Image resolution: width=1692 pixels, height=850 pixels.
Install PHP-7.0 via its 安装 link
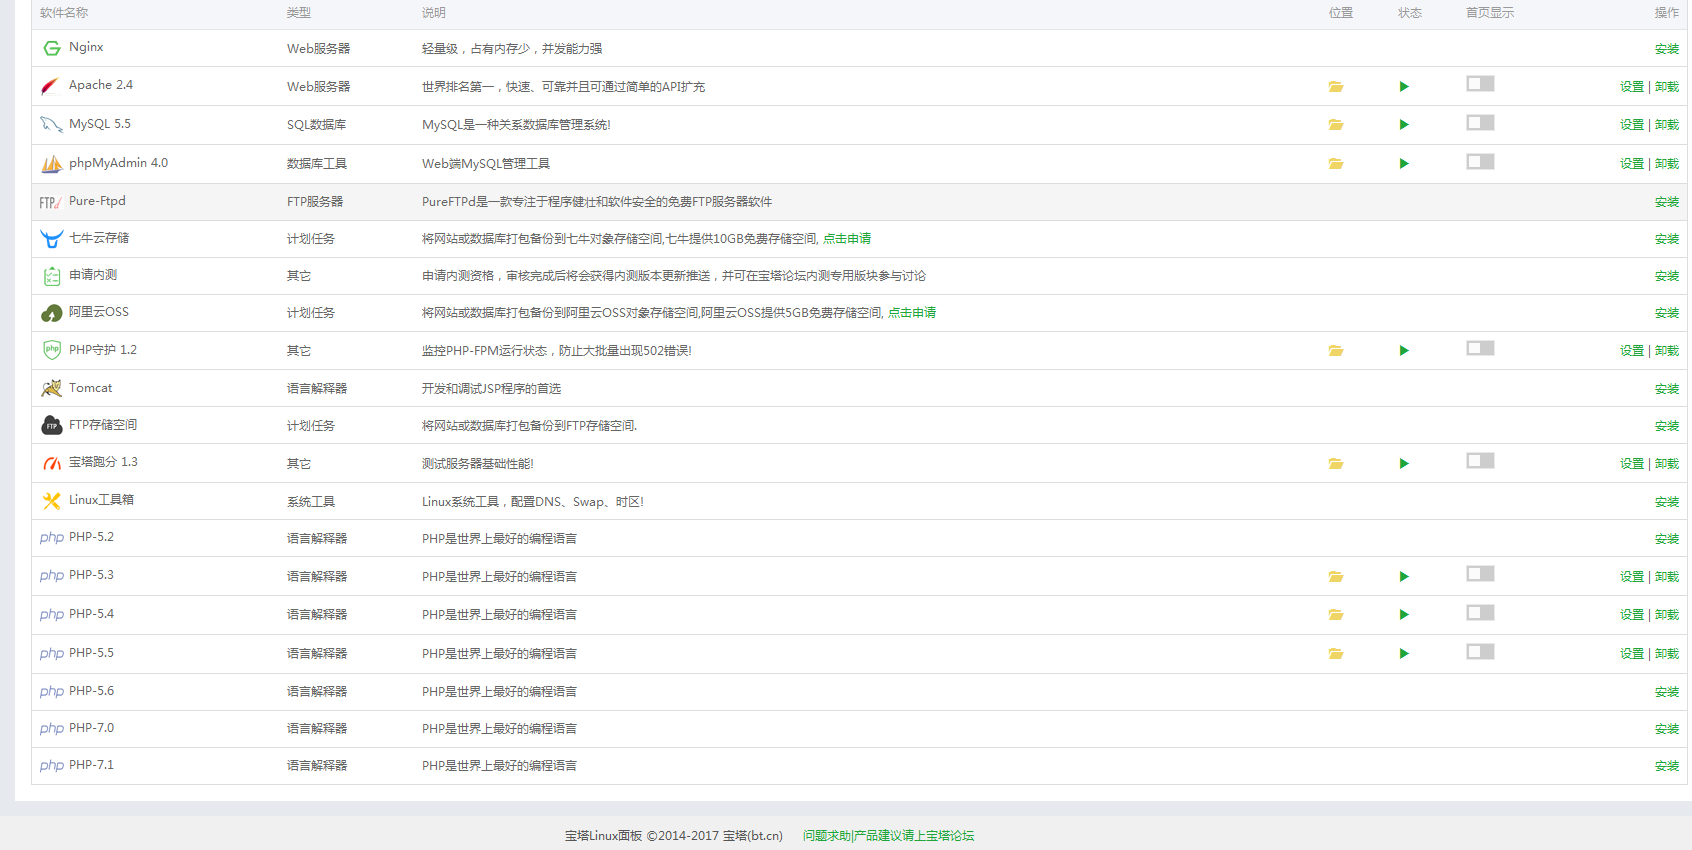1667,729
